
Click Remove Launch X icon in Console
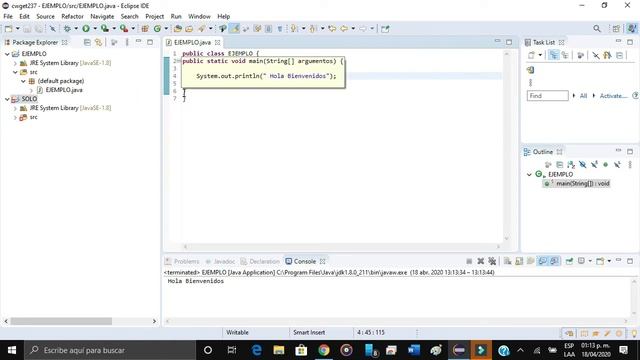481,261
